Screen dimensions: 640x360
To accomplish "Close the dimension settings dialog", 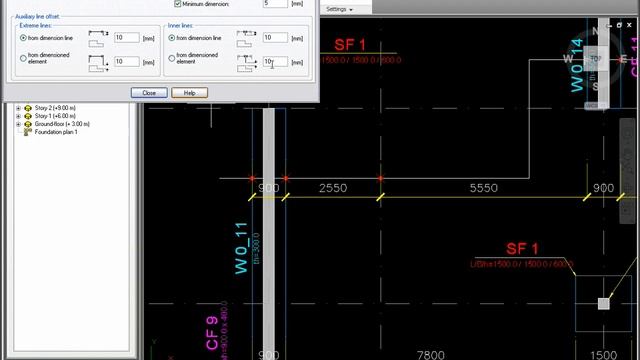I will [x=149, y=93].
